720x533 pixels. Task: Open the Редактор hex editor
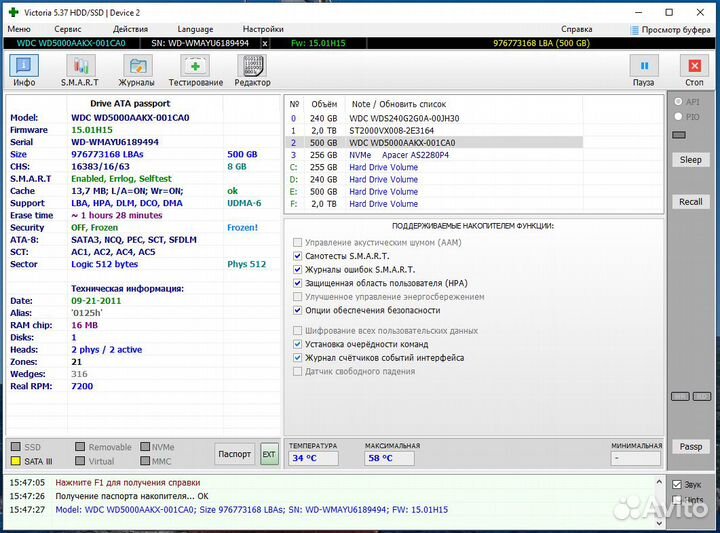252,70
